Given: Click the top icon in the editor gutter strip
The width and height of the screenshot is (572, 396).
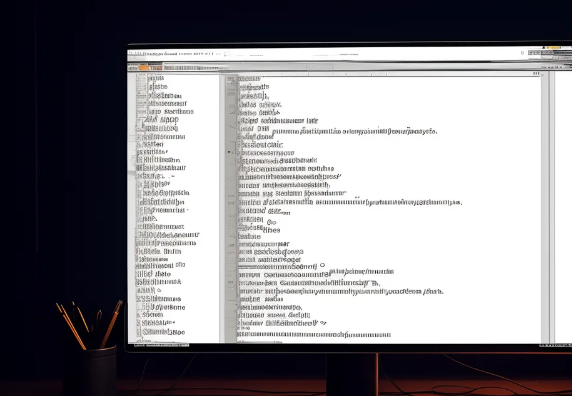Looking at the screenshot, I should point(231,79).
